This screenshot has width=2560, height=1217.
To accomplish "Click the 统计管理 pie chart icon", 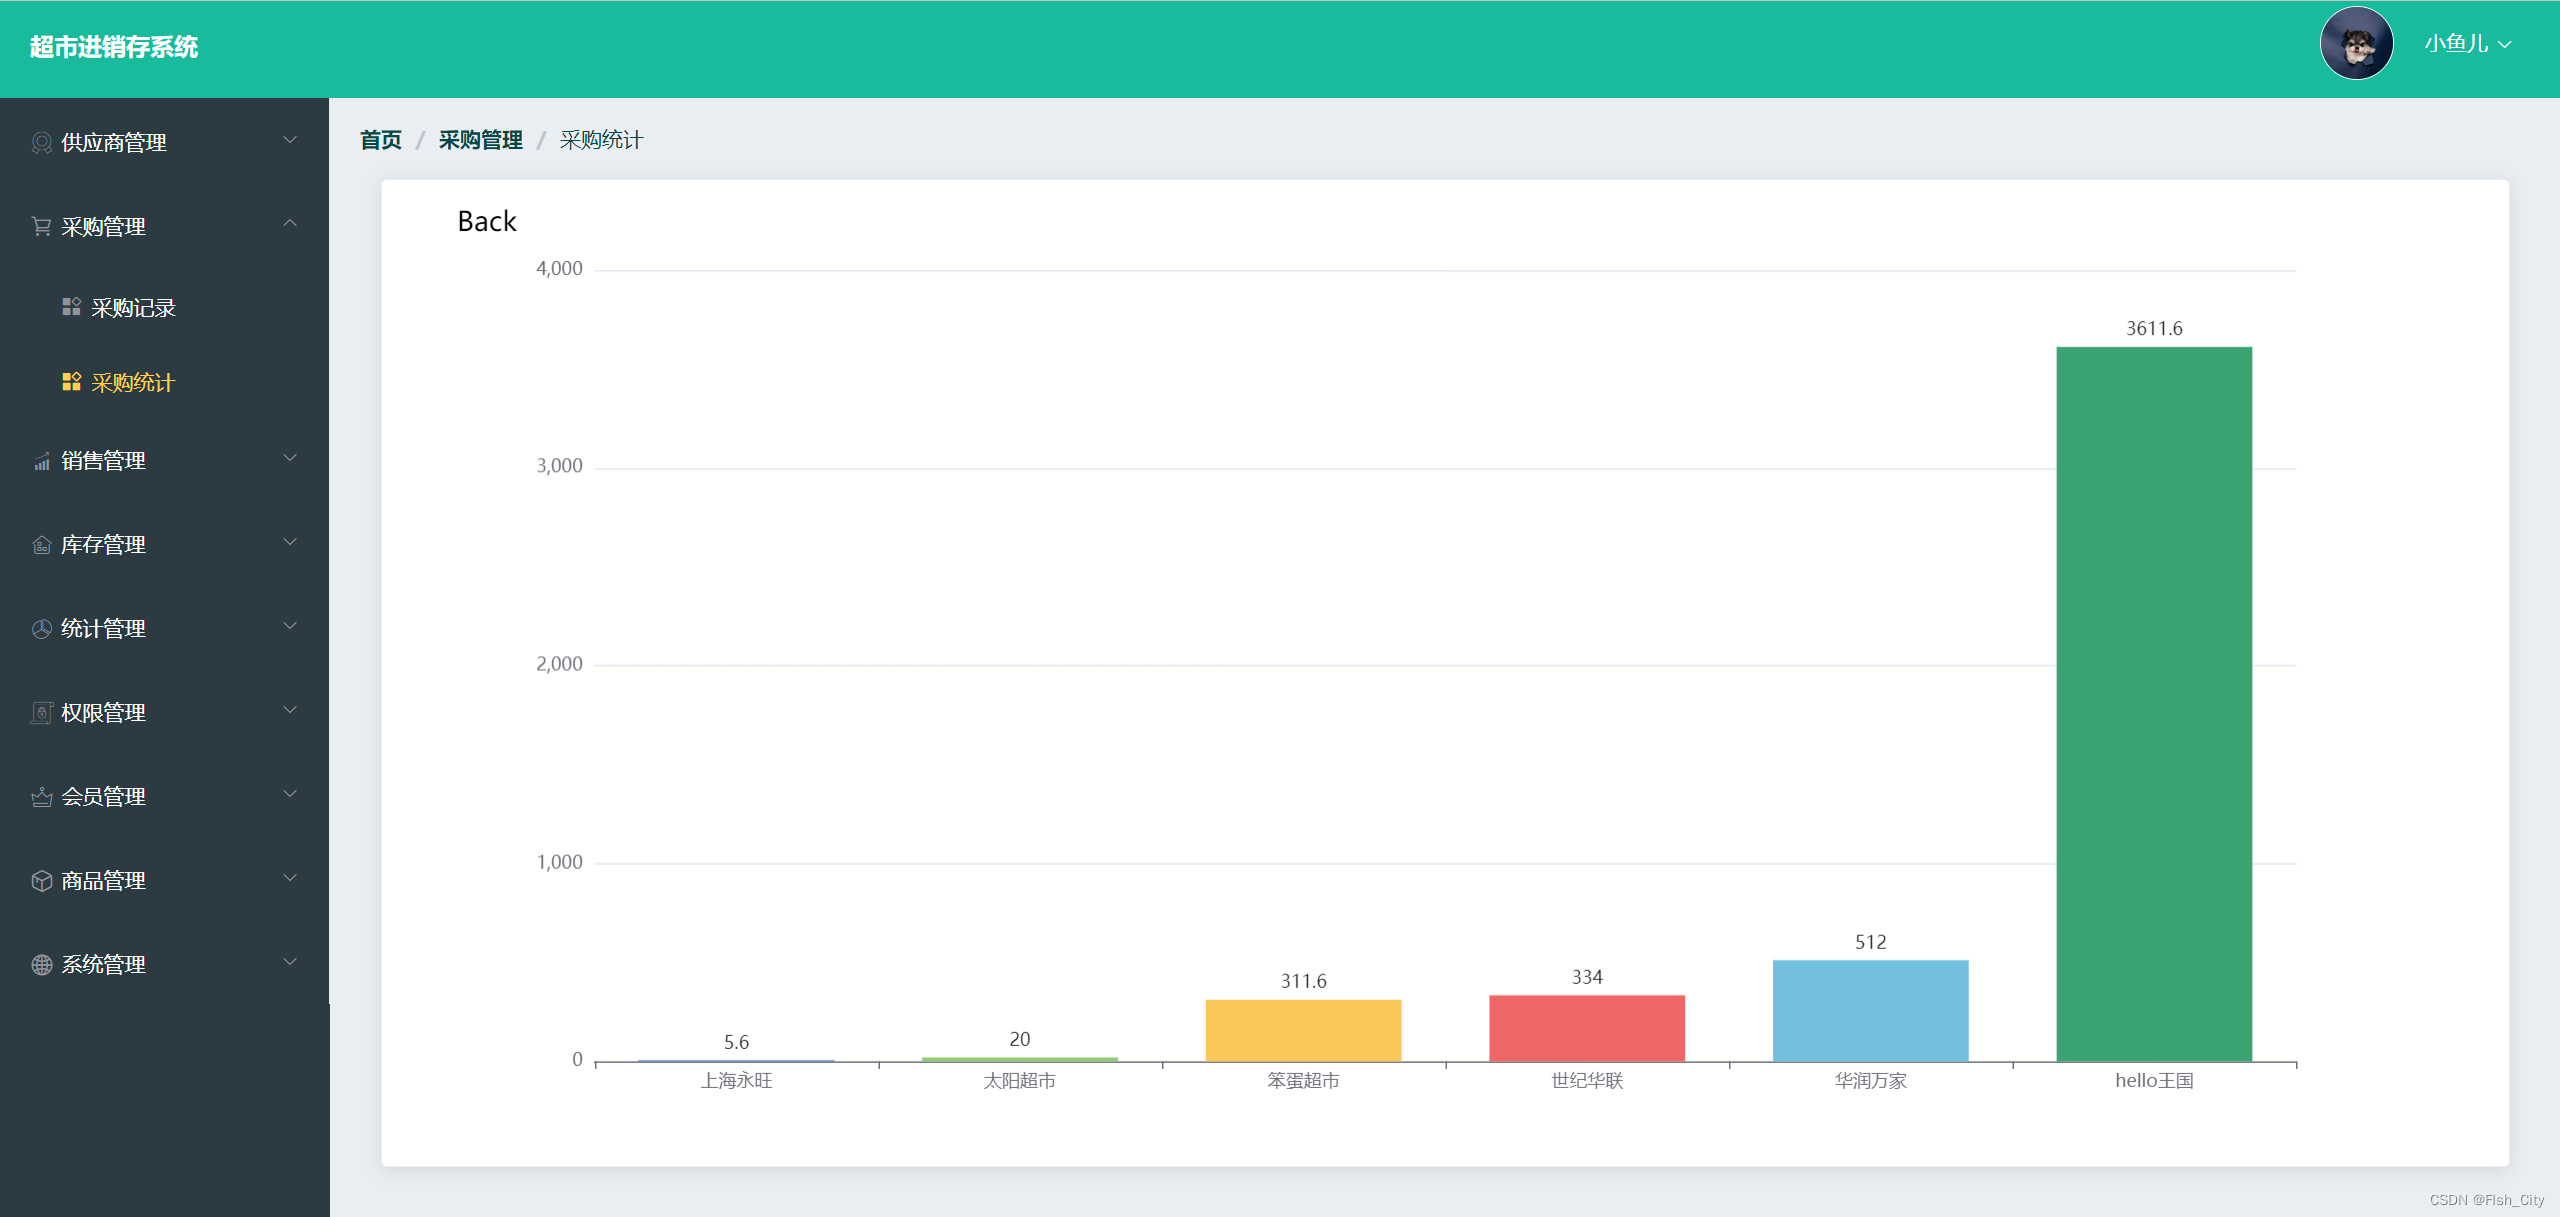I will (x=42, y=629).
